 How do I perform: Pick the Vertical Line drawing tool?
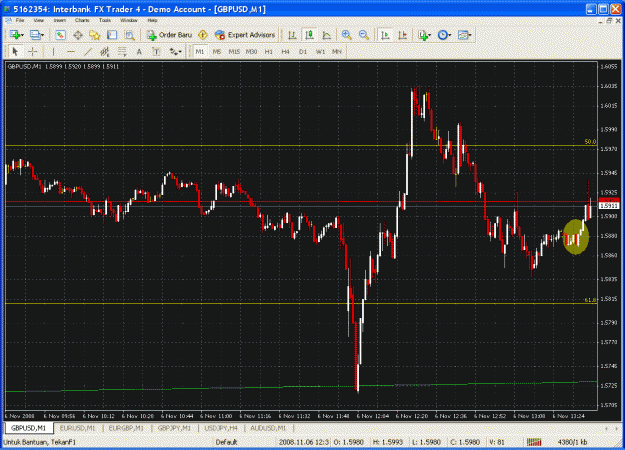[53, 51]
